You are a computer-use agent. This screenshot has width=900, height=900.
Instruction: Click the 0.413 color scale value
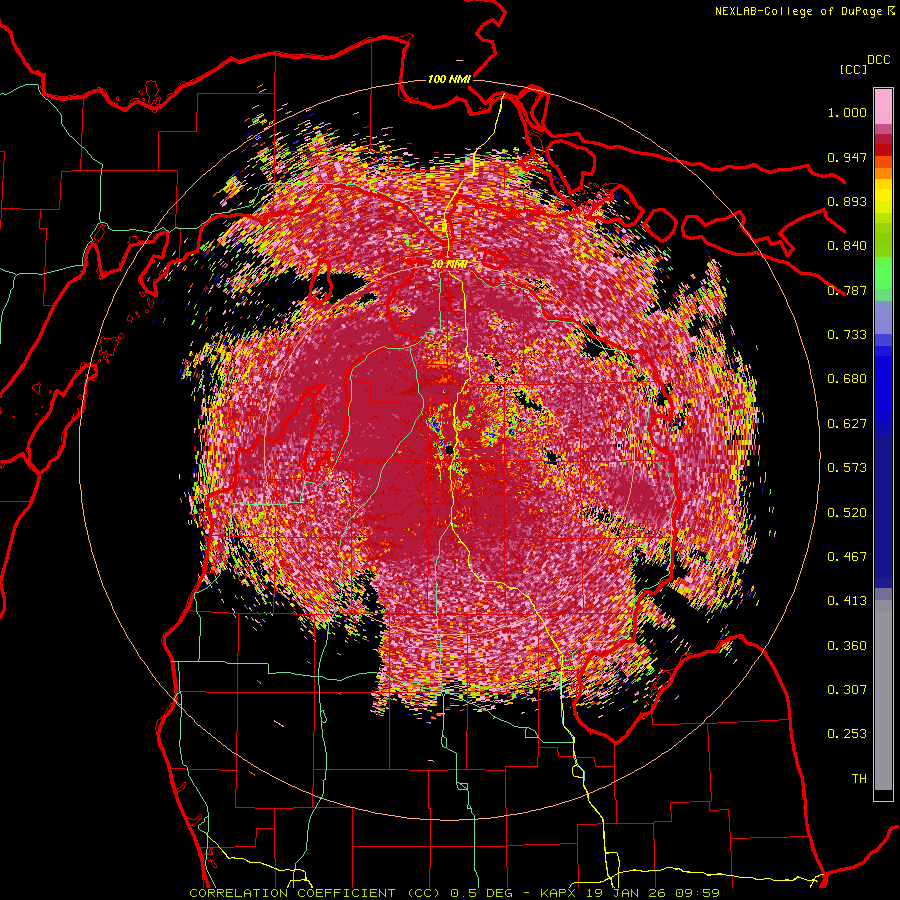[847, 601]
